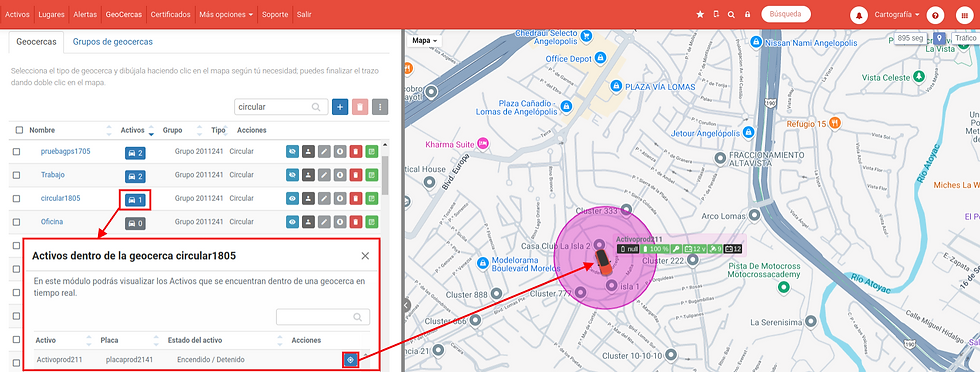Sort popup list by Placa column arrows

(156, 340)
